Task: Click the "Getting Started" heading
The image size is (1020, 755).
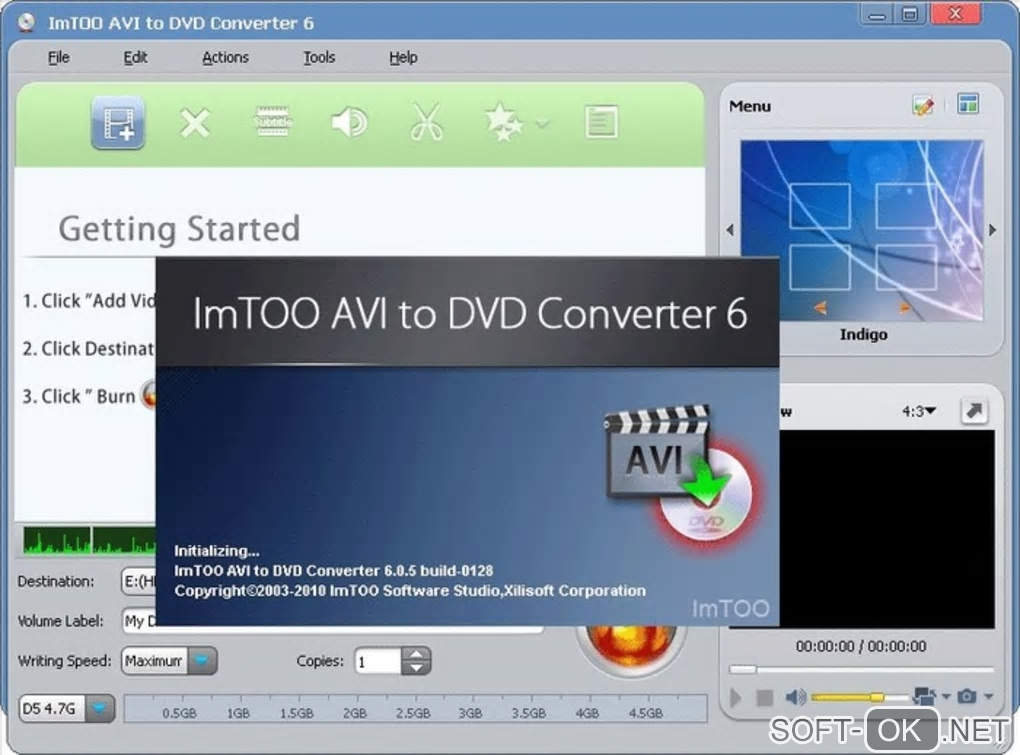Action: tap(179, 229)
